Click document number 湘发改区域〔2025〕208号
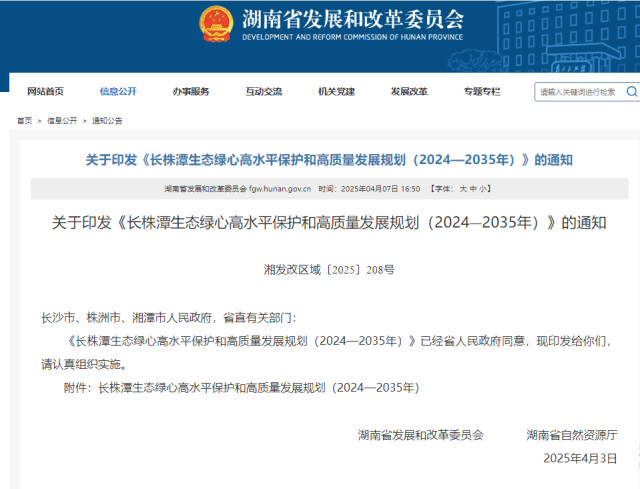The width and height of the screenshot is (640, 489). click(329, 269)
